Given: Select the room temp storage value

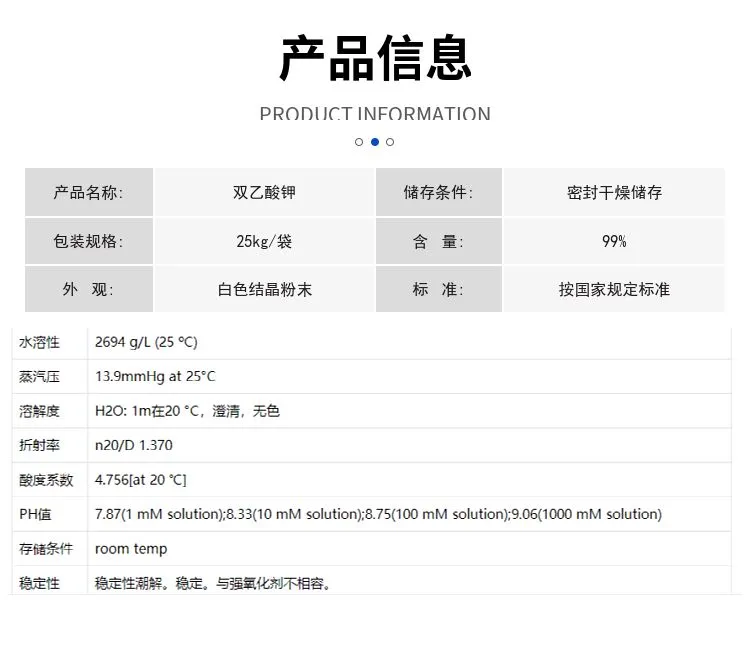Looking at the screenshot, I should point(131,549).
